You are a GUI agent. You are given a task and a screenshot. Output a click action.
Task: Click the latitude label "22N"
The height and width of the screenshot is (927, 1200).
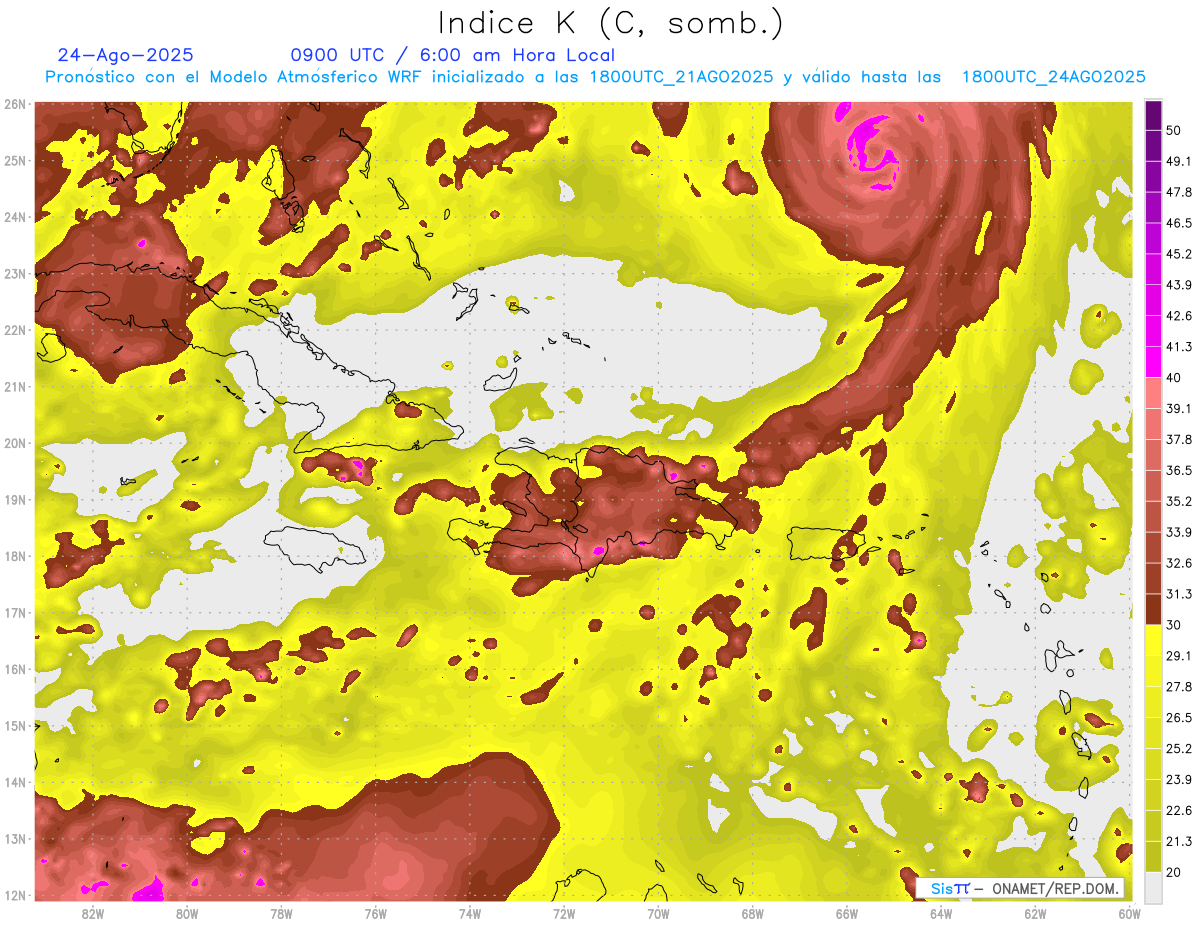click(14, 330)
